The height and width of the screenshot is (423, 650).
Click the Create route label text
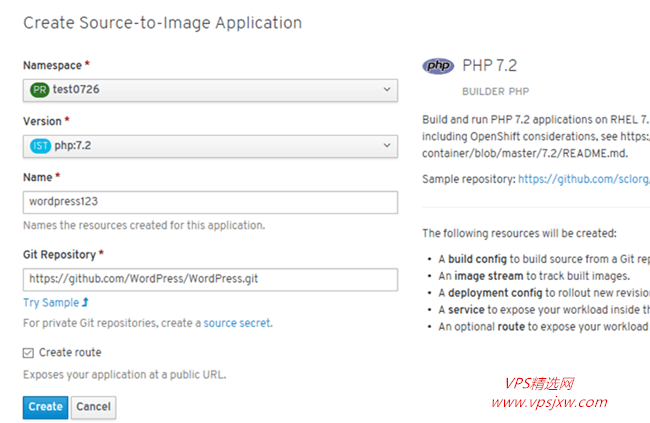click(70, 352)
